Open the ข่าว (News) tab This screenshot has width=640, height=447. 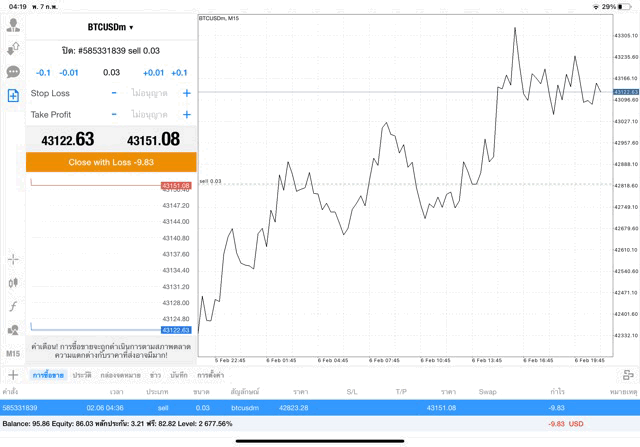pos(155,374)
